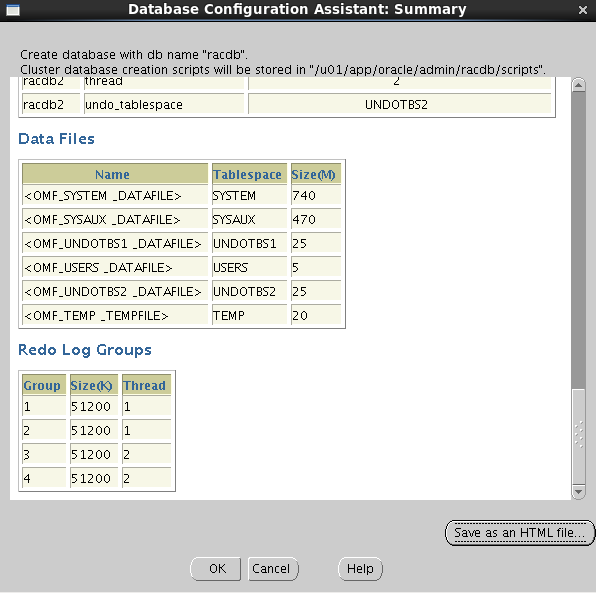This screenshot has width=596, height=593.
Task: Click the OMF_SYSTEM datafile row
Action: tap(182, 195)
